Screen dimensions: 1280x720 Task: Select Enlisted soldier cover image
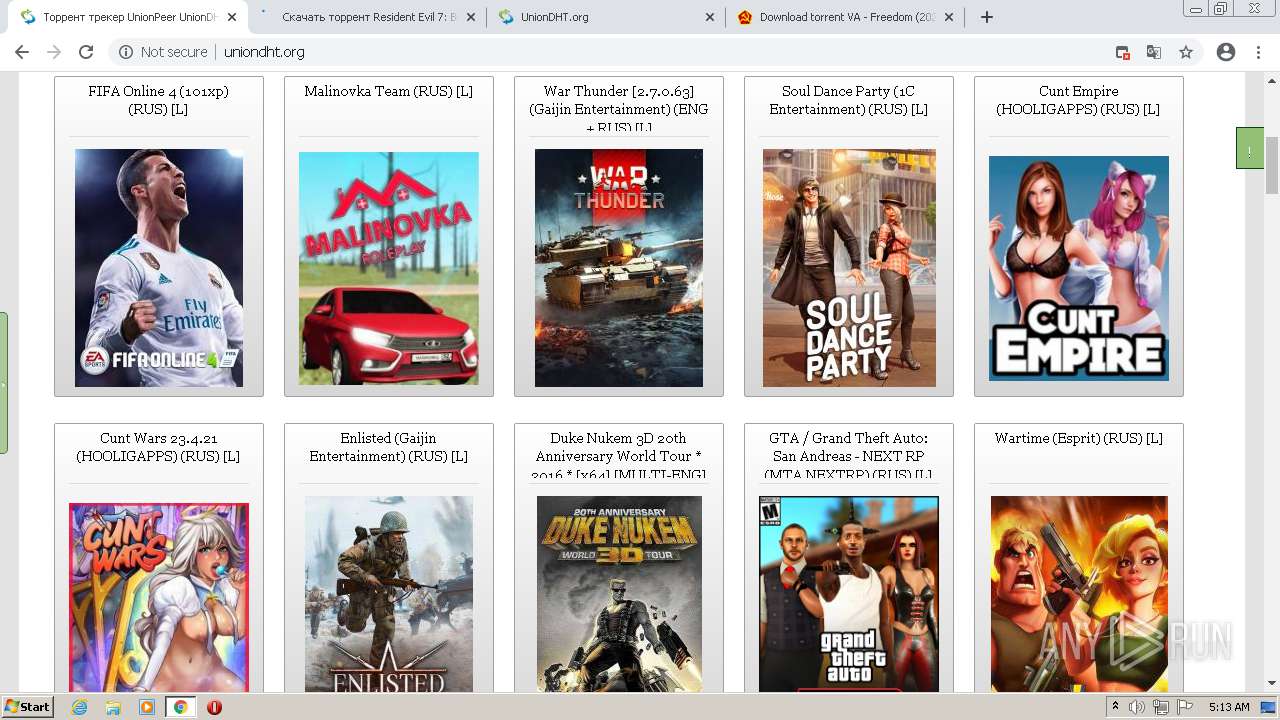point(389,594)
